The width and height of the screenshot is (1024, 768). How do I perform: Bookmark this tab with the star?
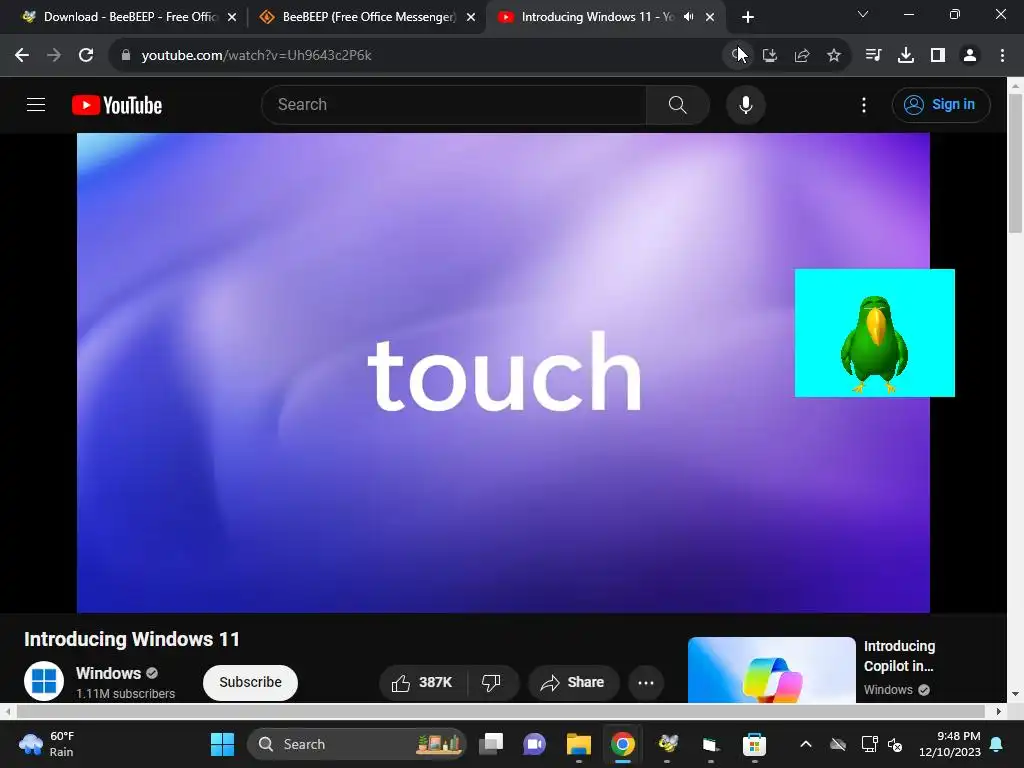(834, 56)
